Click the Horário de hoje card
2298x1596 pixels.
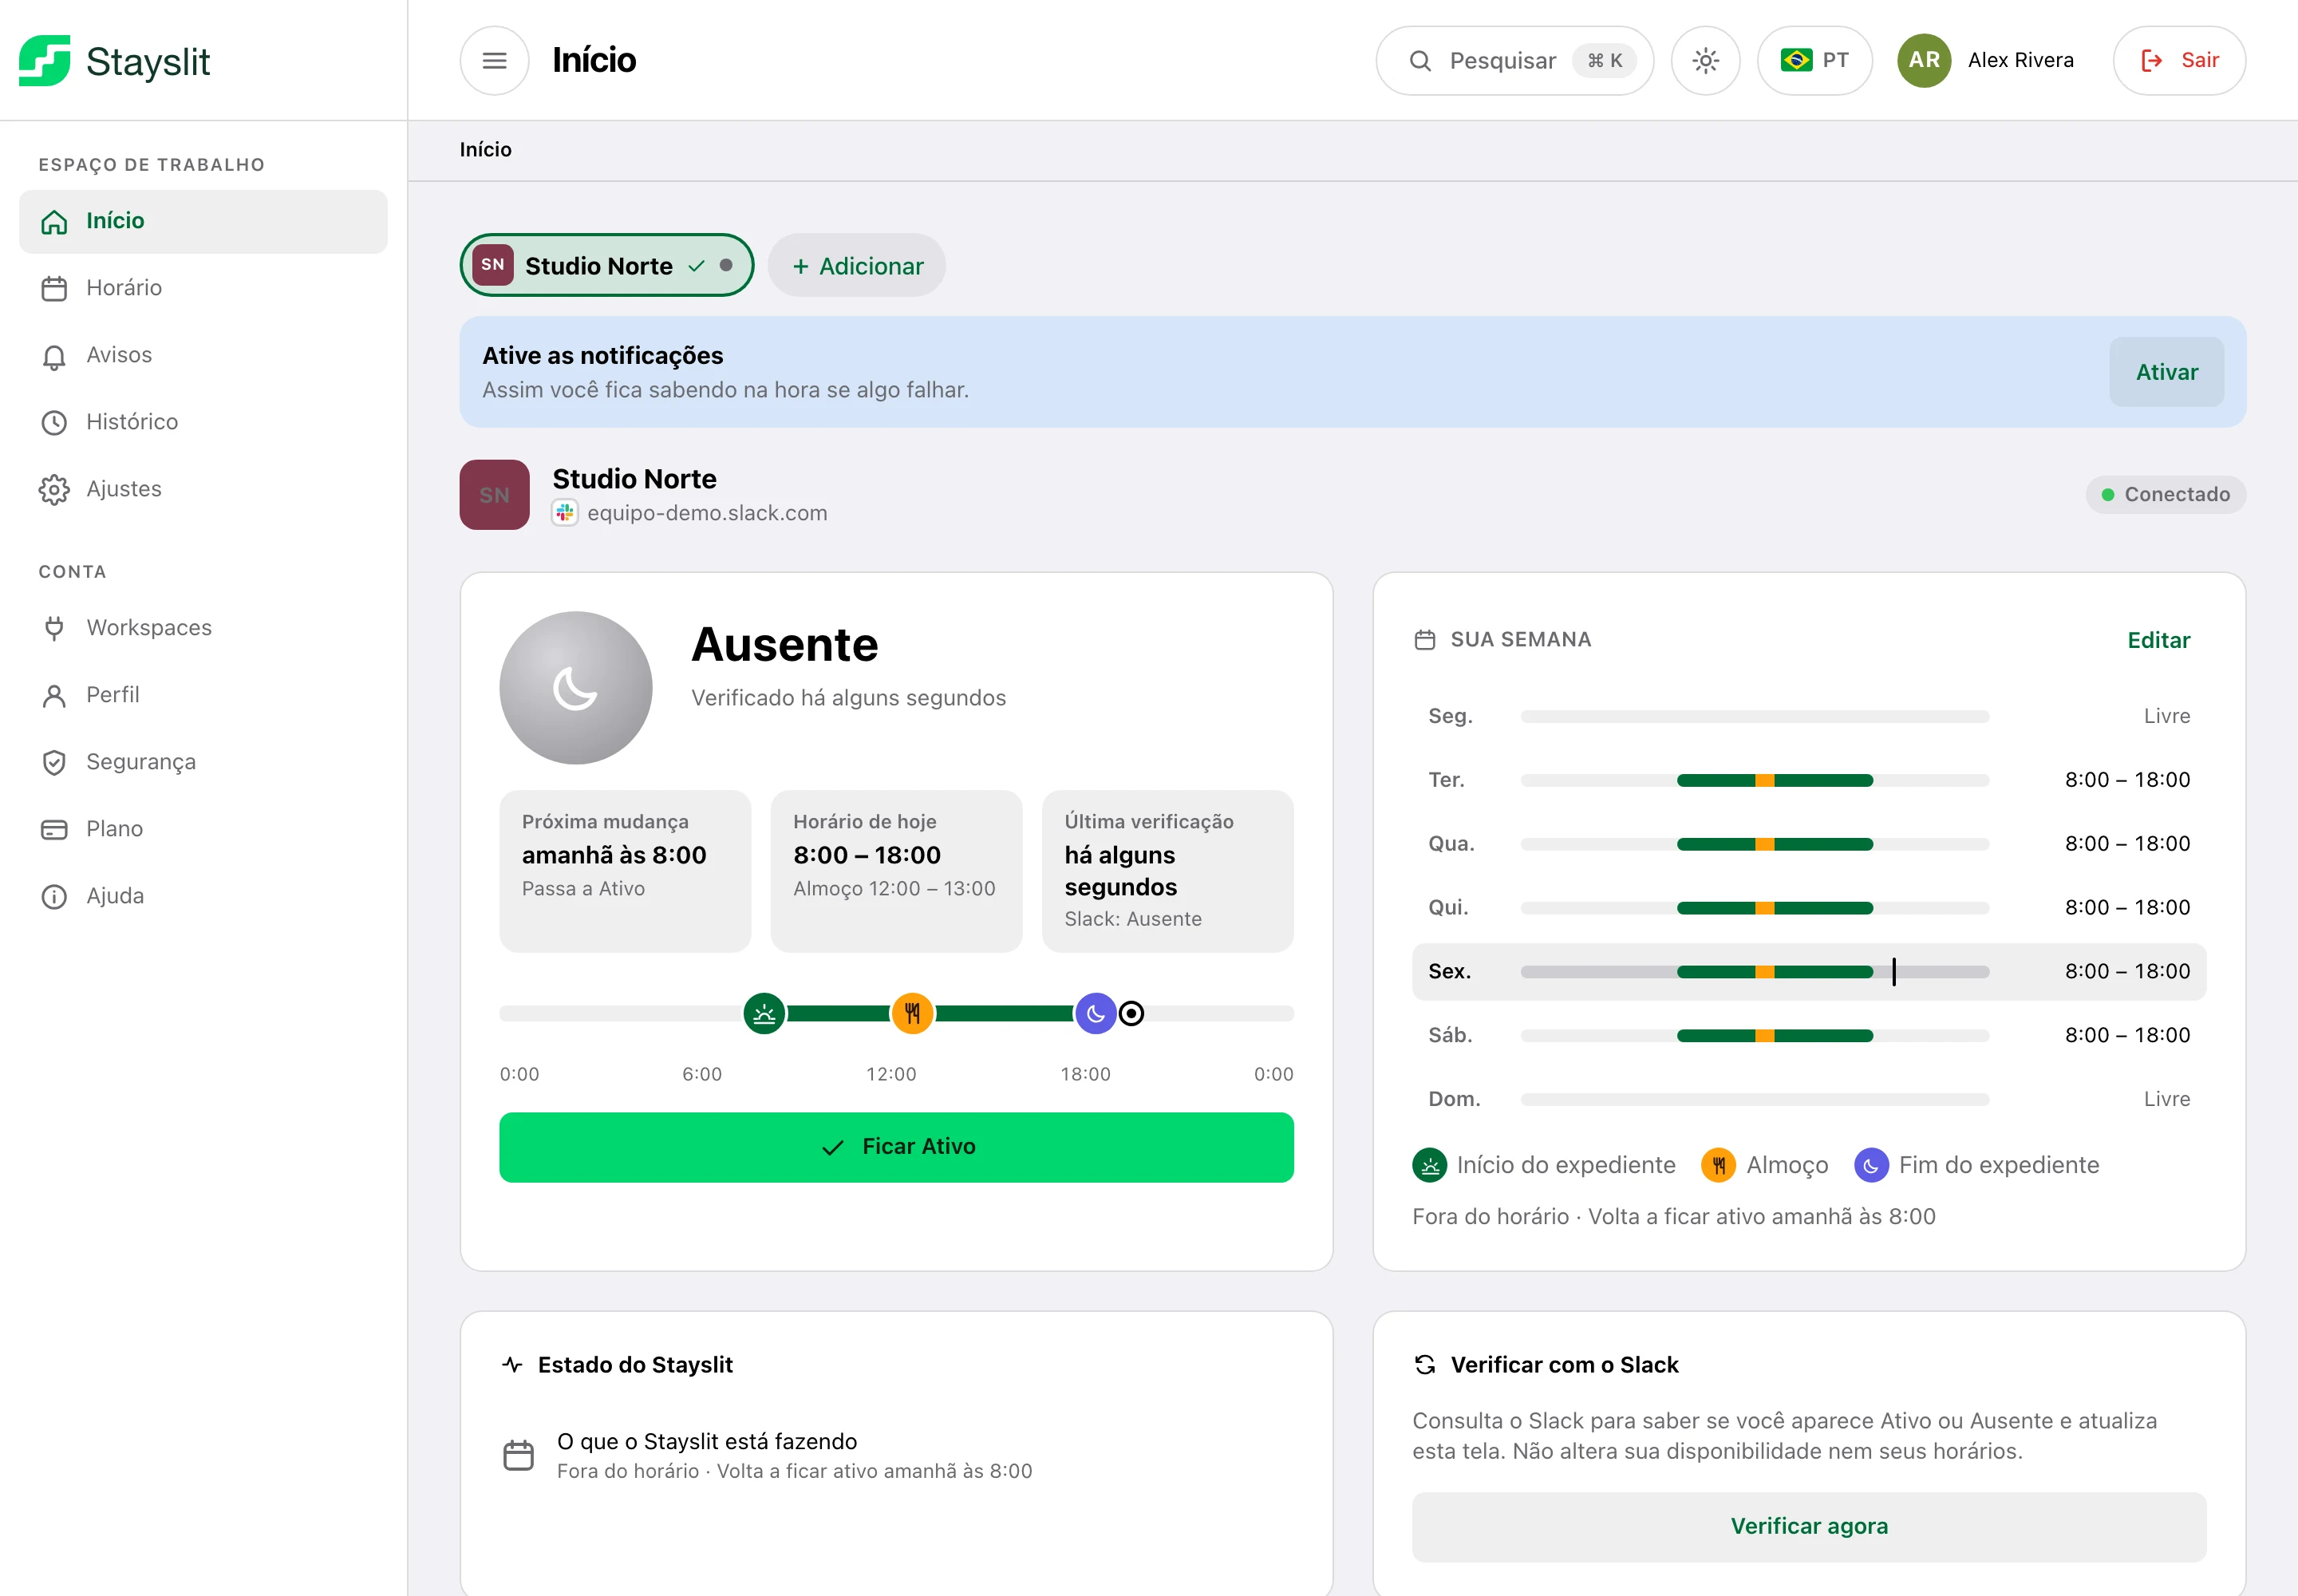pos(896,871)
